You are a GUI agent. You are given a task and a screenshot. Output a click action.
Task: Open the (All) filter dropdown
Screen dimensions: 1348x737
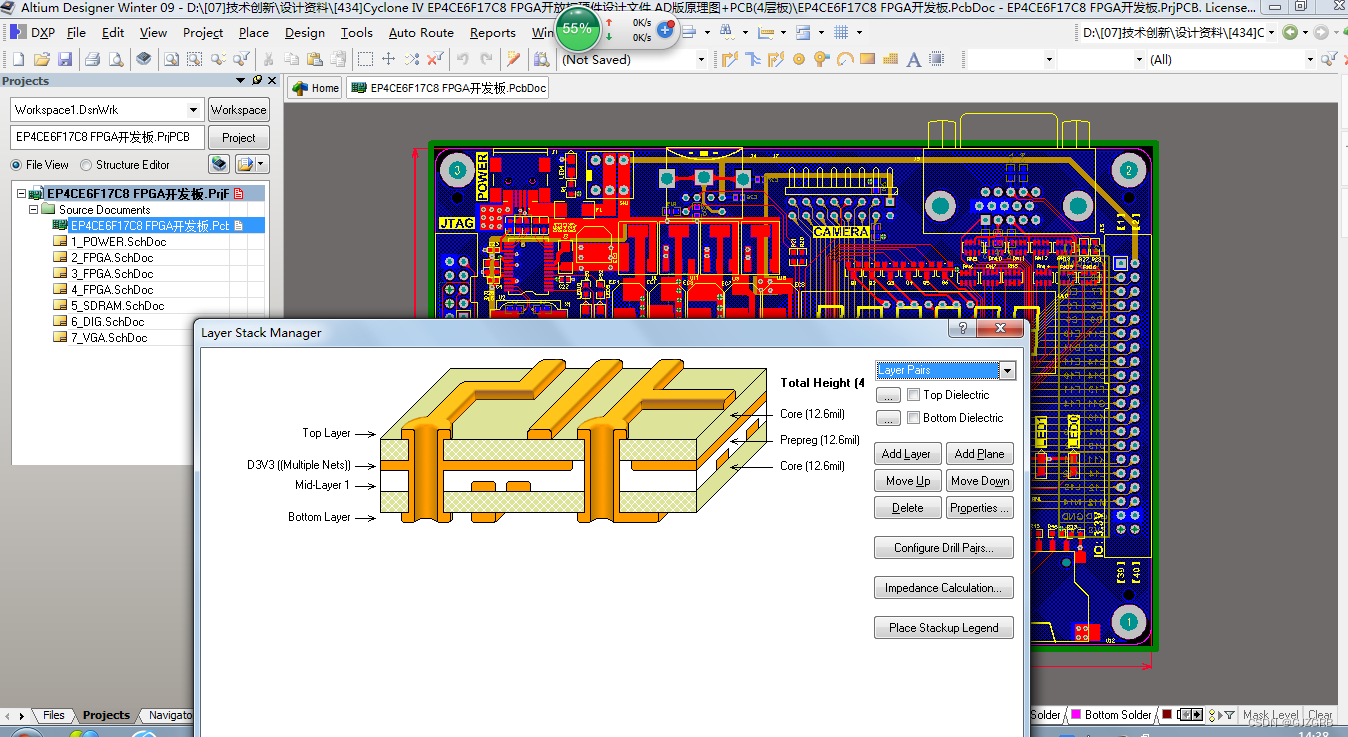tap(1310, 60)
